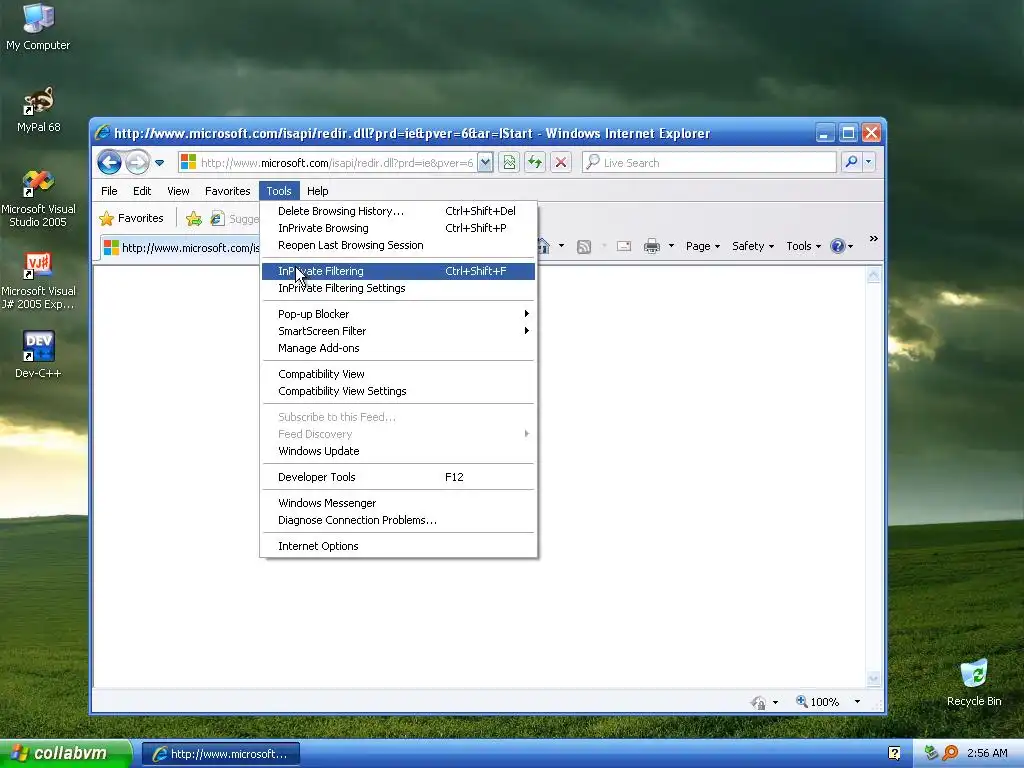Click the Stop loading button

click(x=561, y=162)
